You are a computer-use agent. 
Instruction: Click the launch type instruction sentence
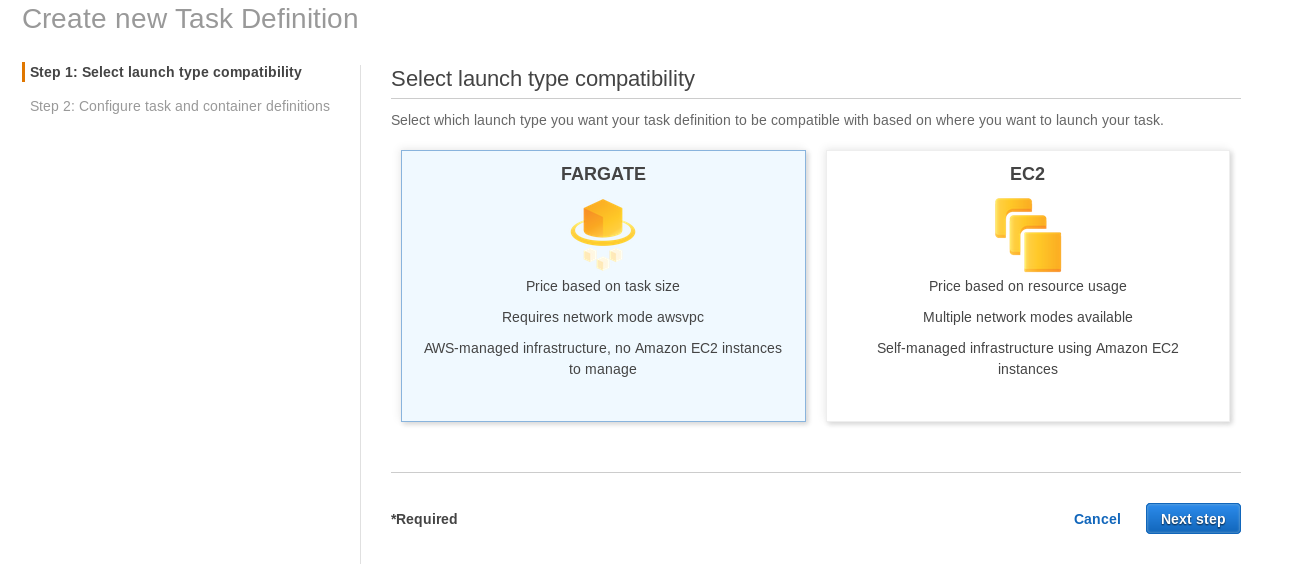click(777, 120)
